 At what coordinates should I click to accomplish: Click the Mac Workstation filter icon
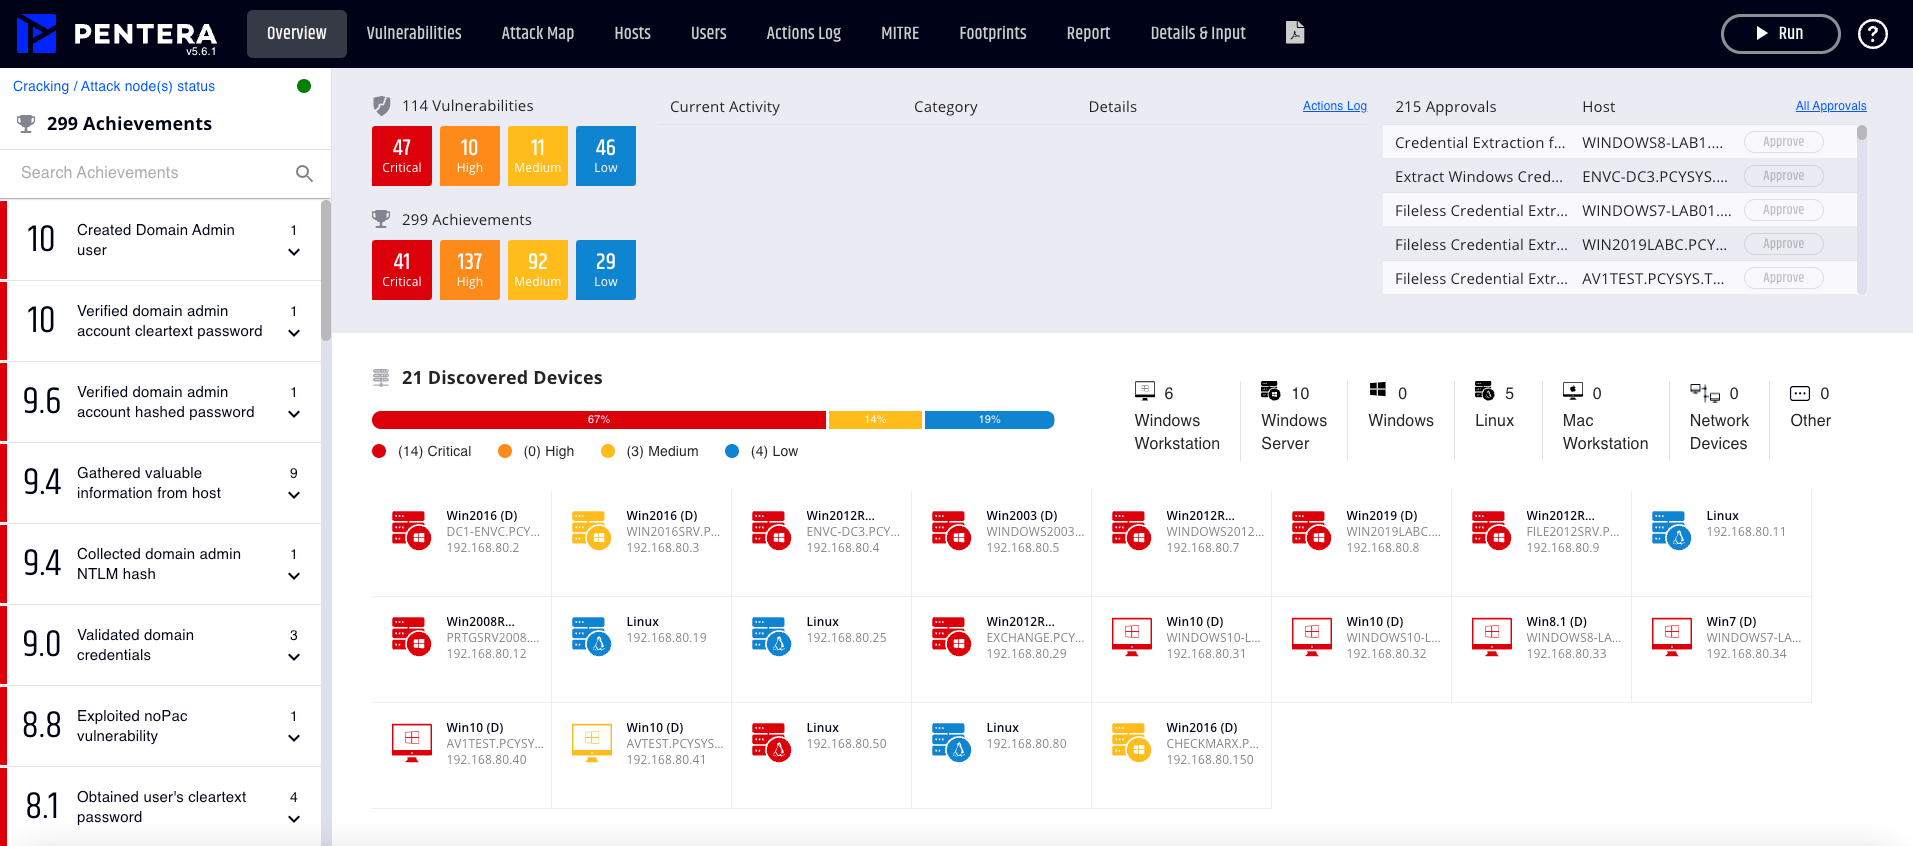[1573, 391]
